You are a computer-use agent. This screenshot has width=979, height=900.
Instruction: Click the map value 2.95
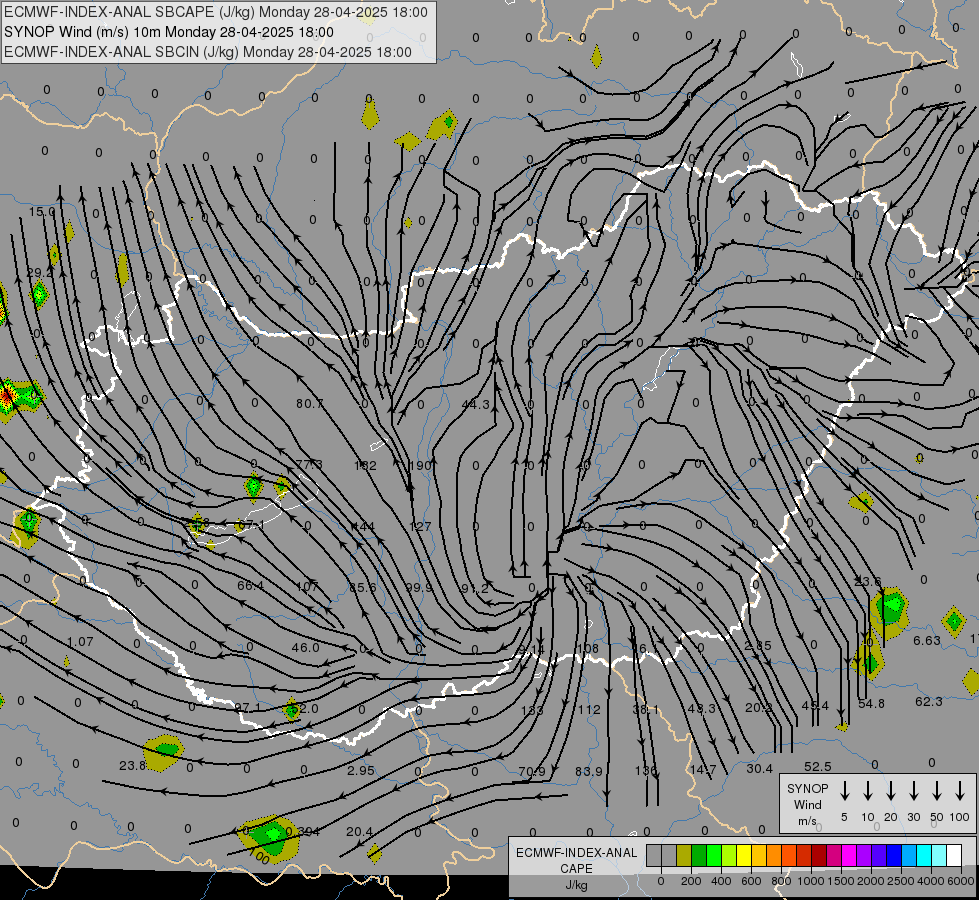click(x=360, y=770)
